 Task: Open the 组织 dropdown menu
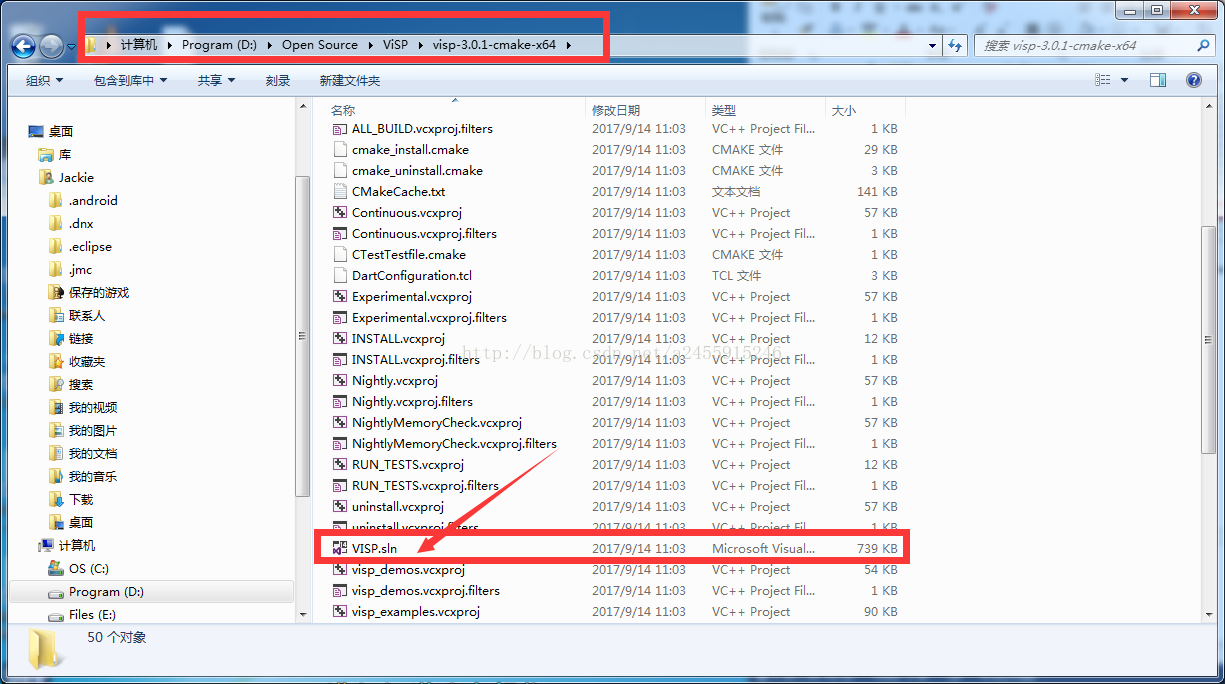click(x=44, y=80)
